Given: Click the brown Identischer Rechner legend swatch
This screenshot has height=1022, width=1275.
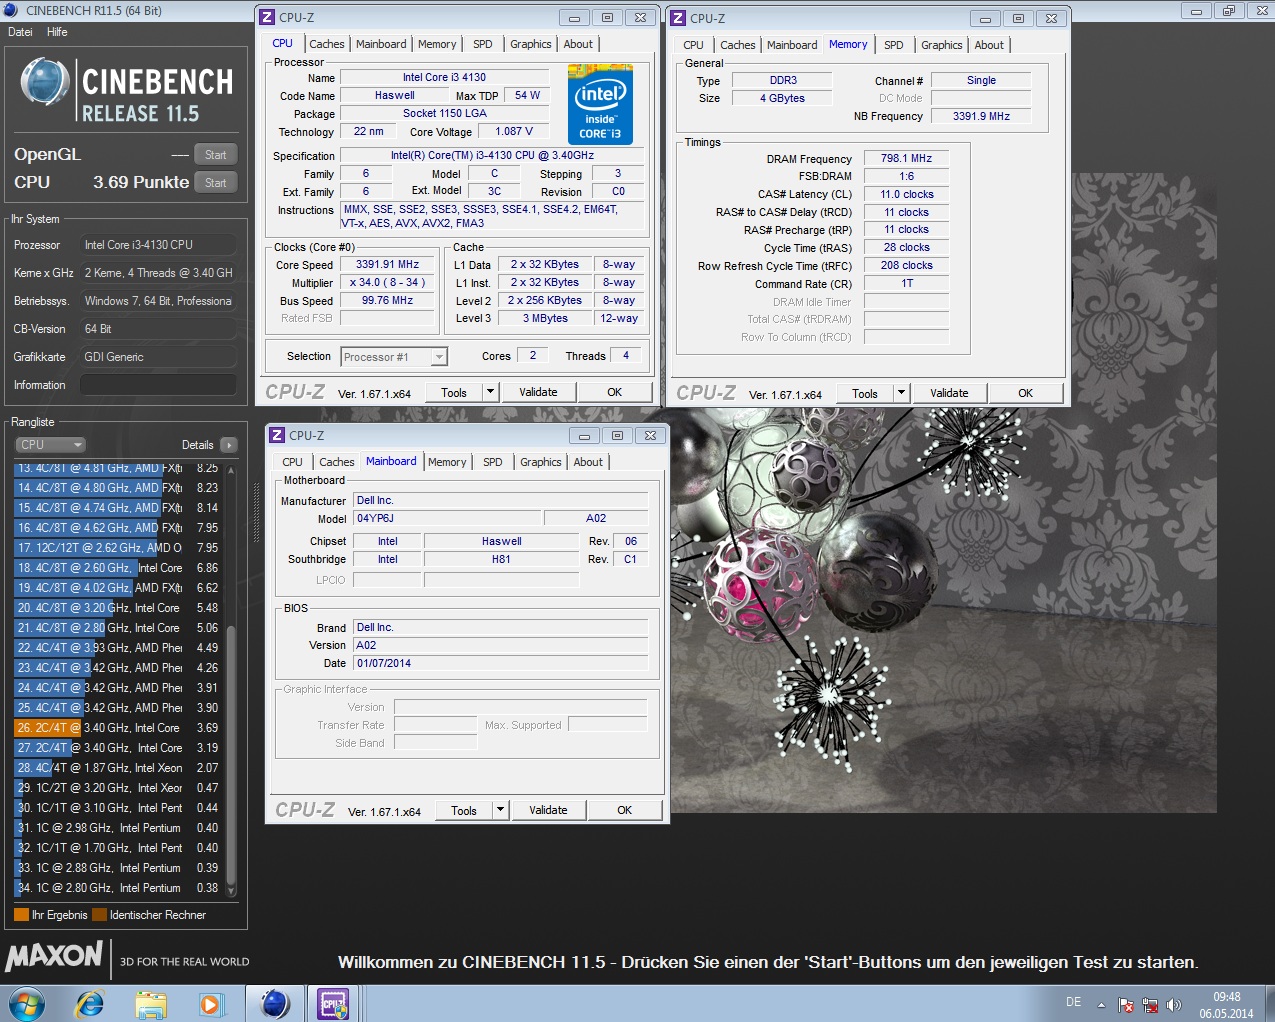Looking at the screenshot, I should click(x=99, y=915).
